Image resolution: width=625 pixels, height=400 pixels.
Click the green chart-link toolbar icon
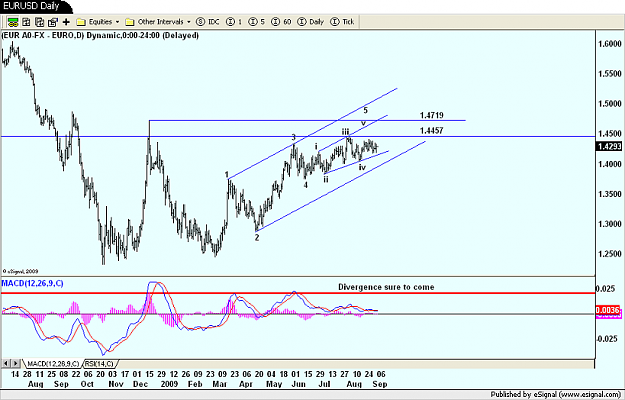click(x=13, y=22)
